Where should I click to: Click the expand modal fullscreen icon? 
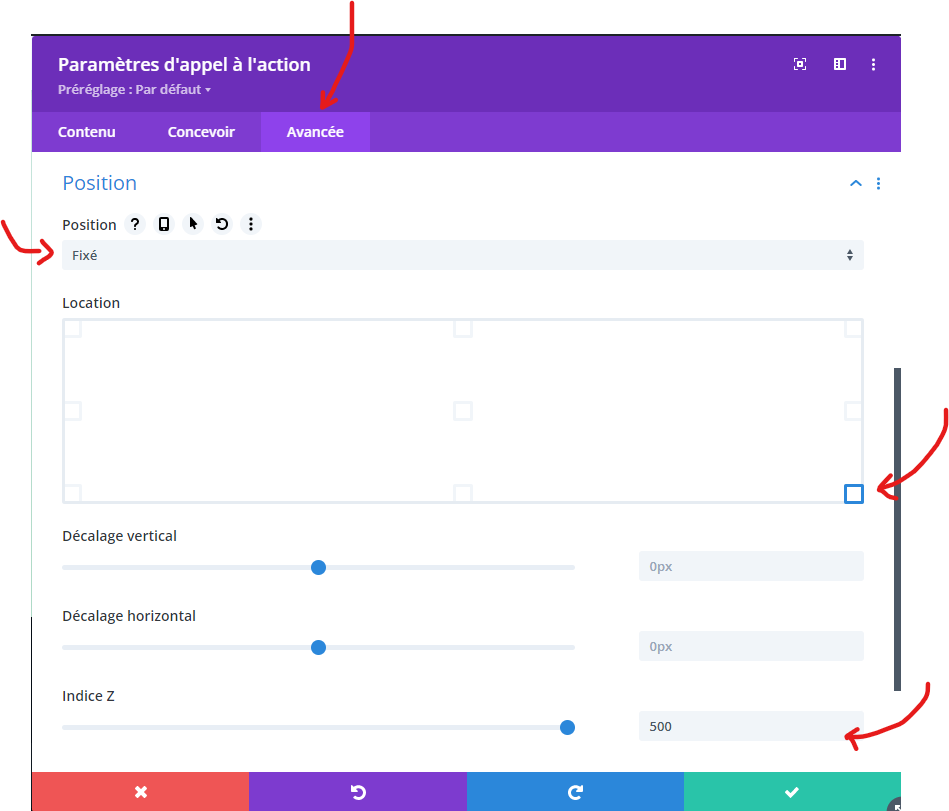pos(800,64)
